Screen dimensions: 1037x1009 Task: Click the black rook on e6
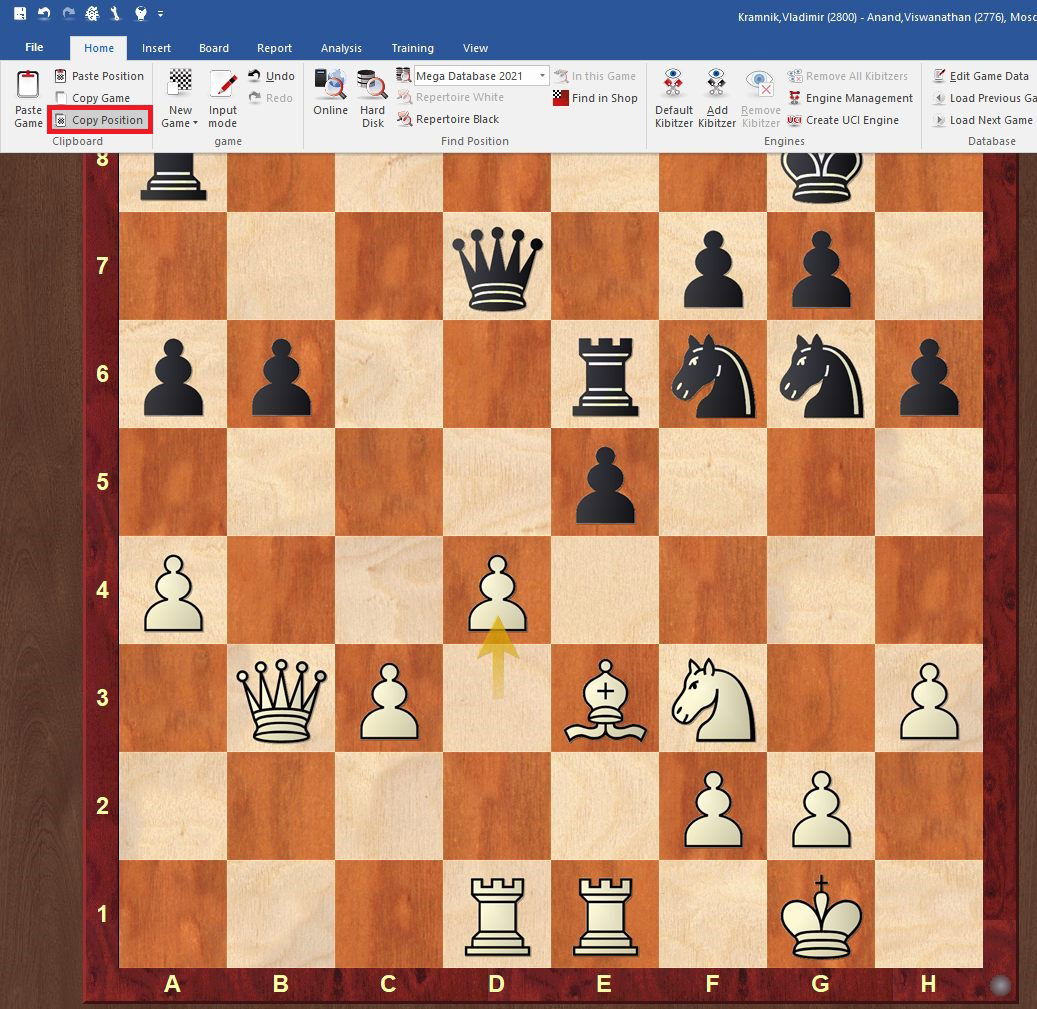[x=605, y=375]
